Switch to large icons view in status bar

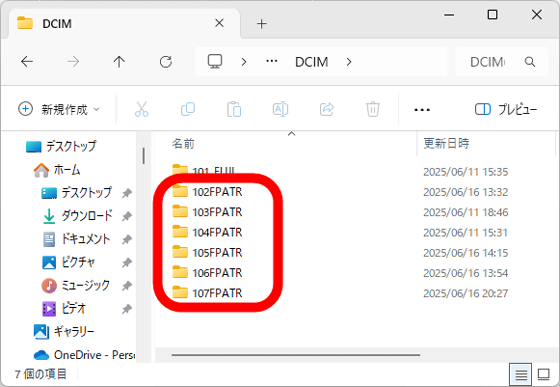click(544, 375)
